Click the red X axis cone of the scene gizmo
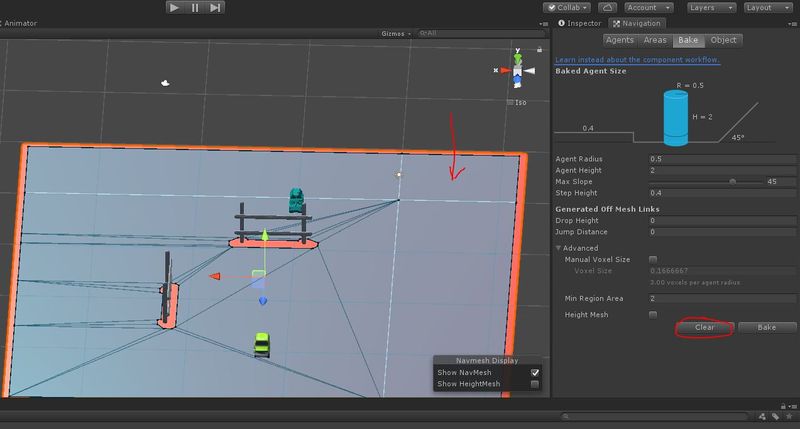Viewport: 800px width, 429px height. [x=505, y=70]
